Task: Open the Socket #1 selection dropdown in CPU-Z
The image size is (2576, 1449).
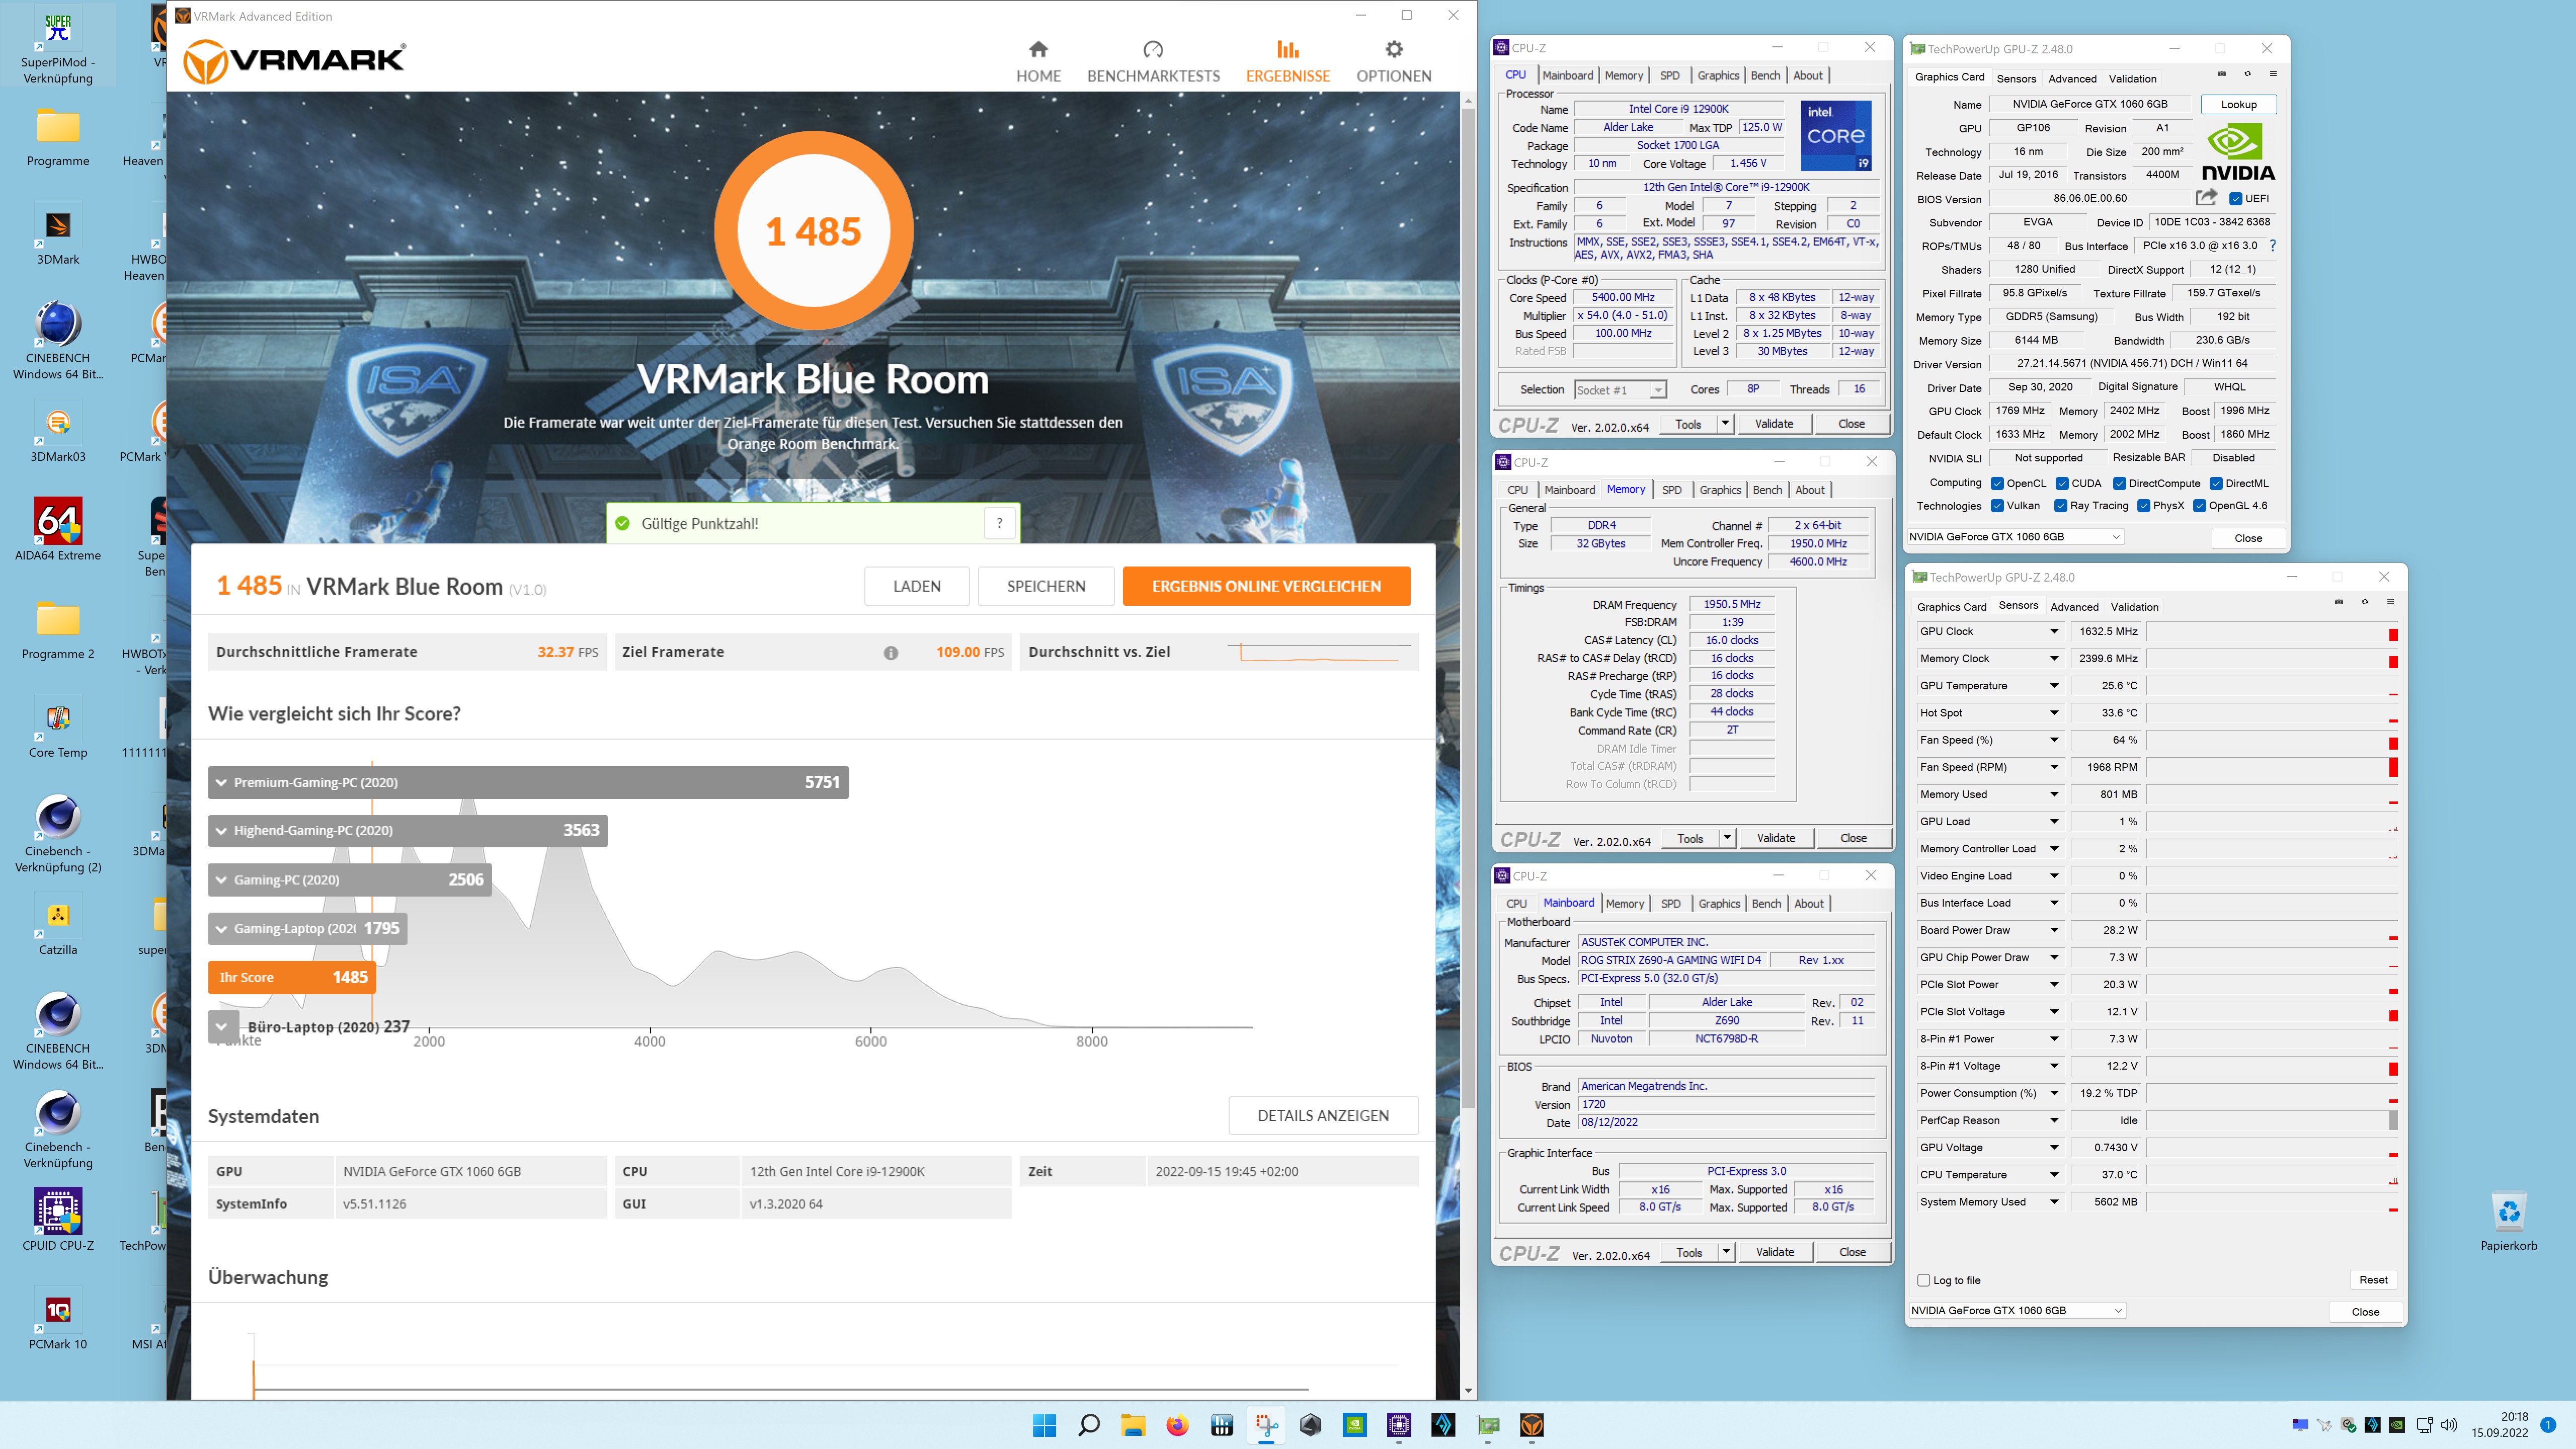Action: [1620, 390]
